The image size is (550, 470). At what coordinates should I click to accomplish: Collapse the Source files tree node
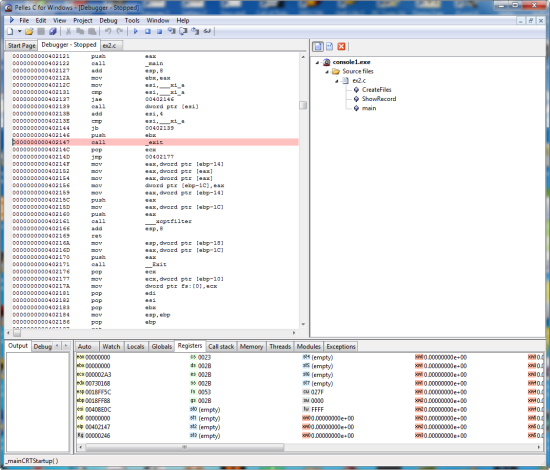point(327,72)
